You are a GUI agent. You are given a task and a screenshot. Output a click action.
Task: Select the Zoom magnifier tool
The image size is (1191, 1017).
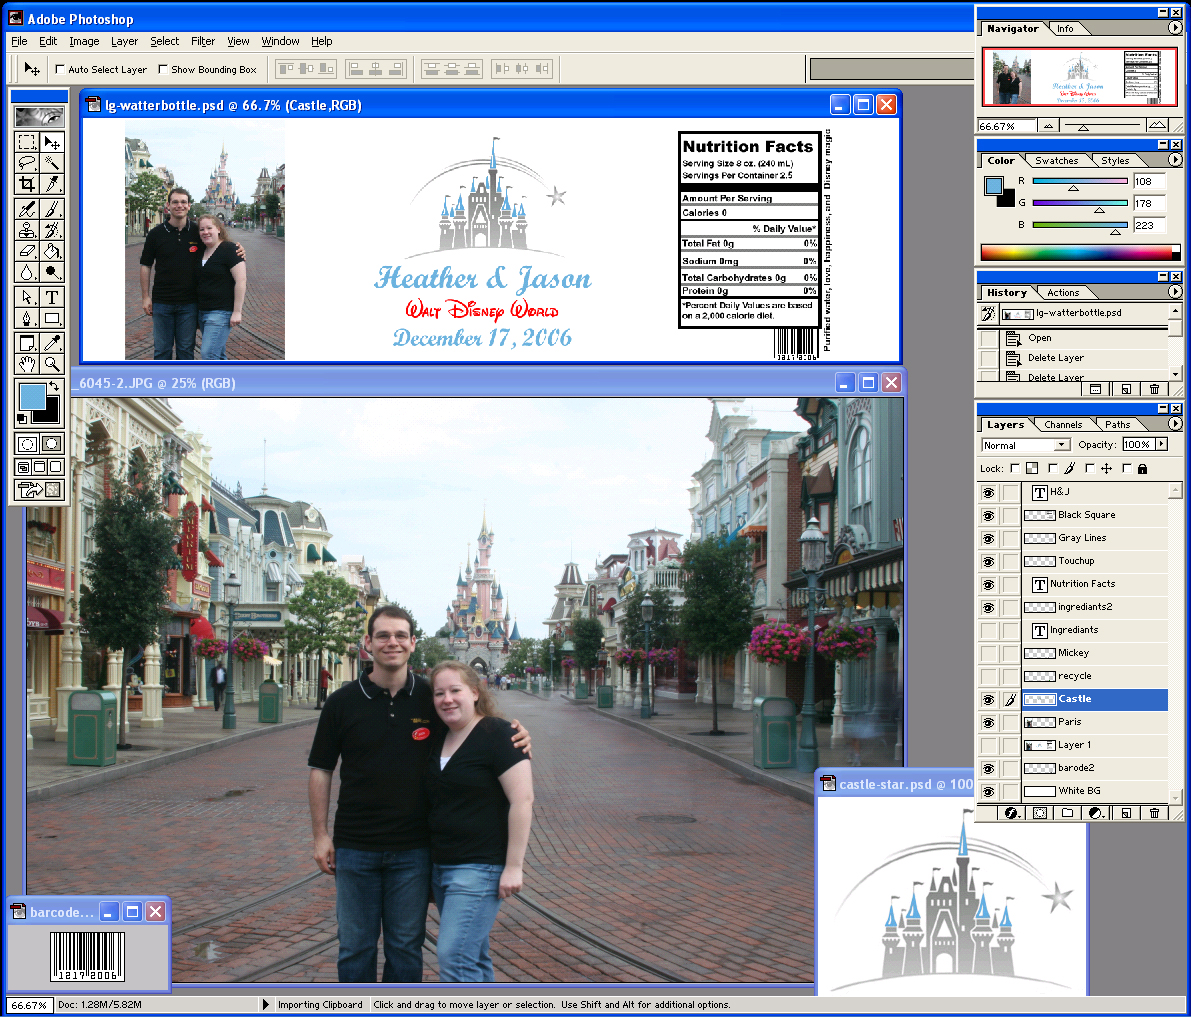52,364
